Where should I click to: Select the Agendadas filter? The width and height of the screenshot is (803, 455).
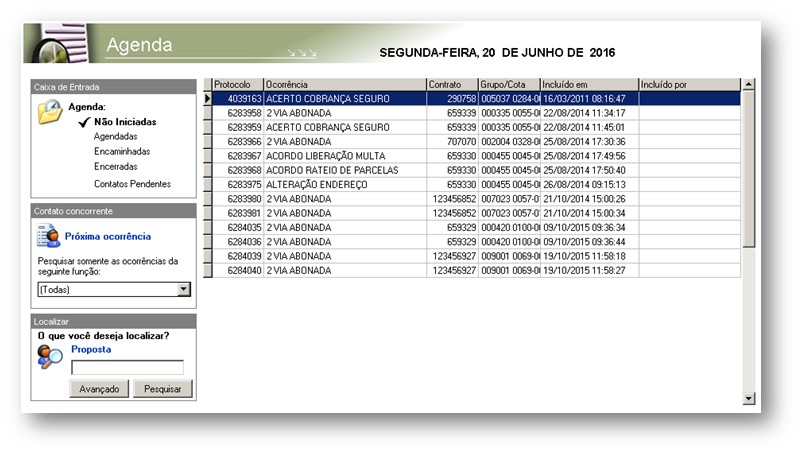(x=115, y=136)
